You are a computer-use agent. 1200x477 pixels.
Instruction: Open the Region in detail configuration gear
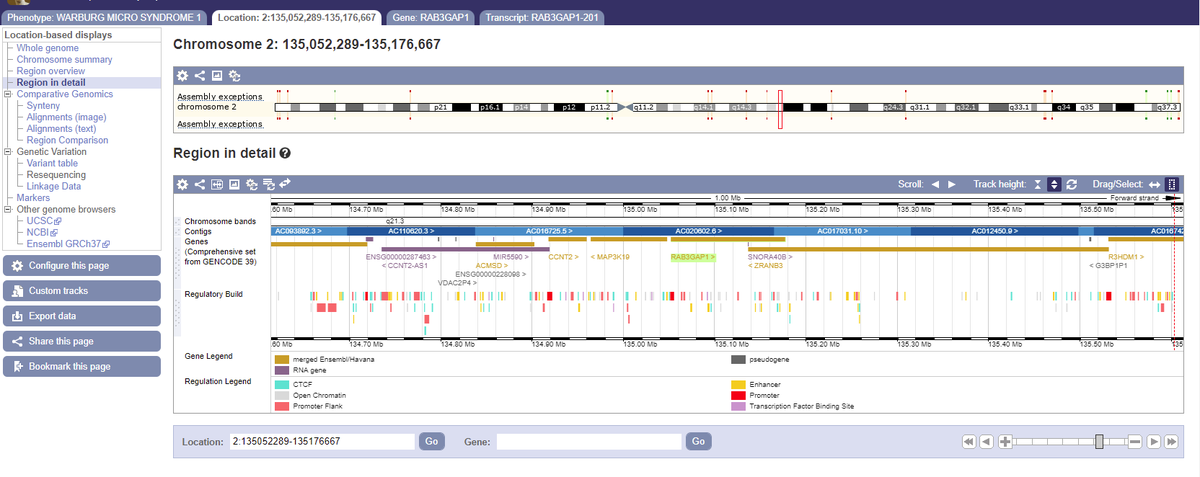tap(182, 184)
